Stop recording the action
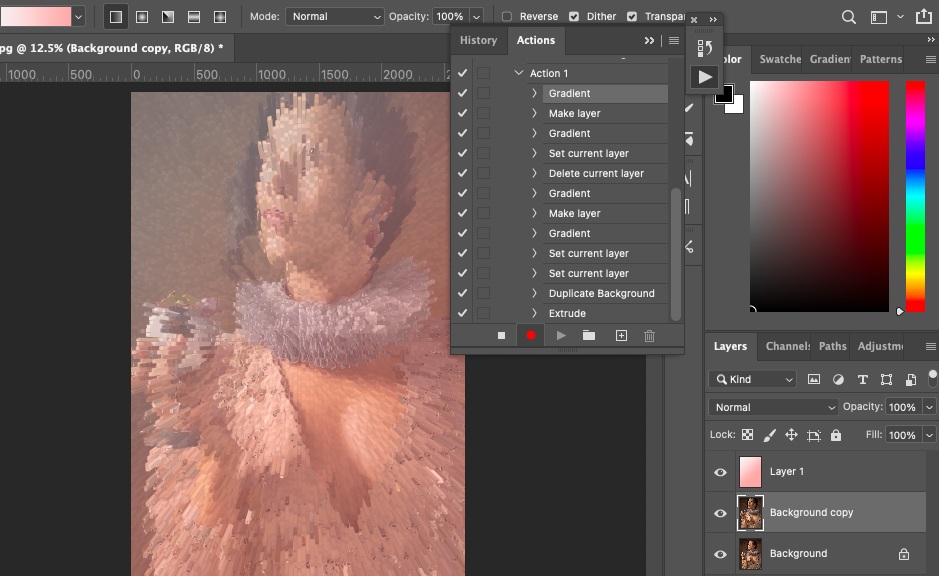 pyautogui.click(x=501, y=336)
